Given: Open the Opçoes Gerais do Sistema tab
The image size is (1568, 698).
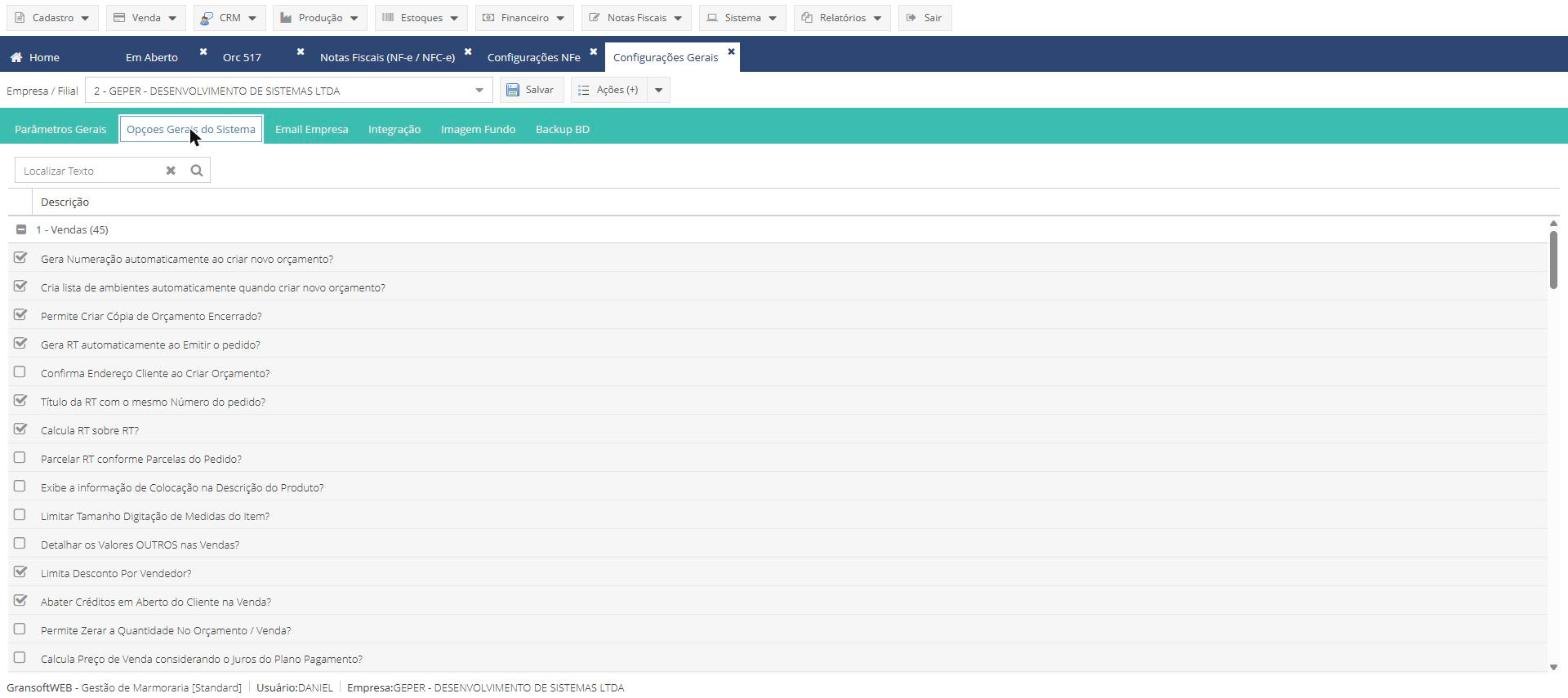Looking at the screenshot, I should pyautogui.click(x=191, y=129).
